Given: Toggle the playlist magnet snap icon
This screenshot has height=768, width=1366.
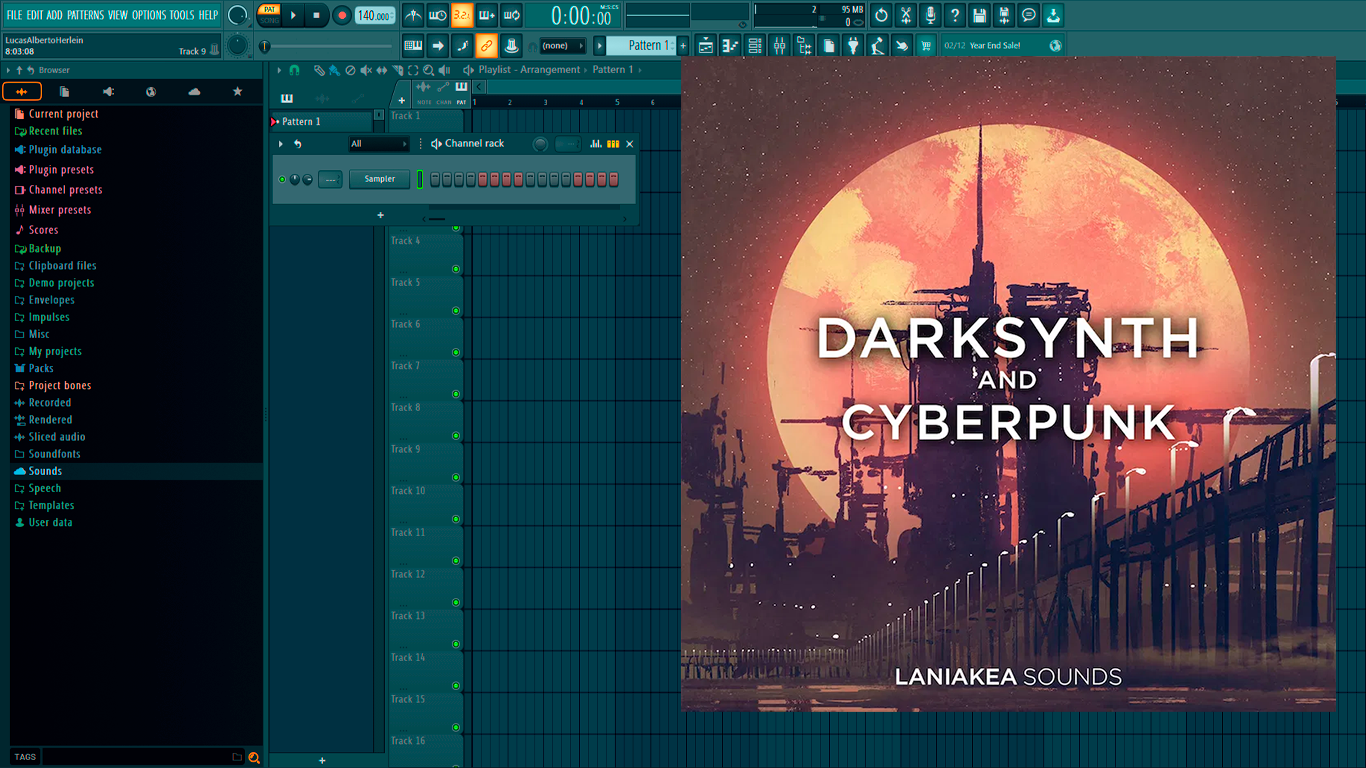Looking at the screenshot, I should [x=294, y=70].
